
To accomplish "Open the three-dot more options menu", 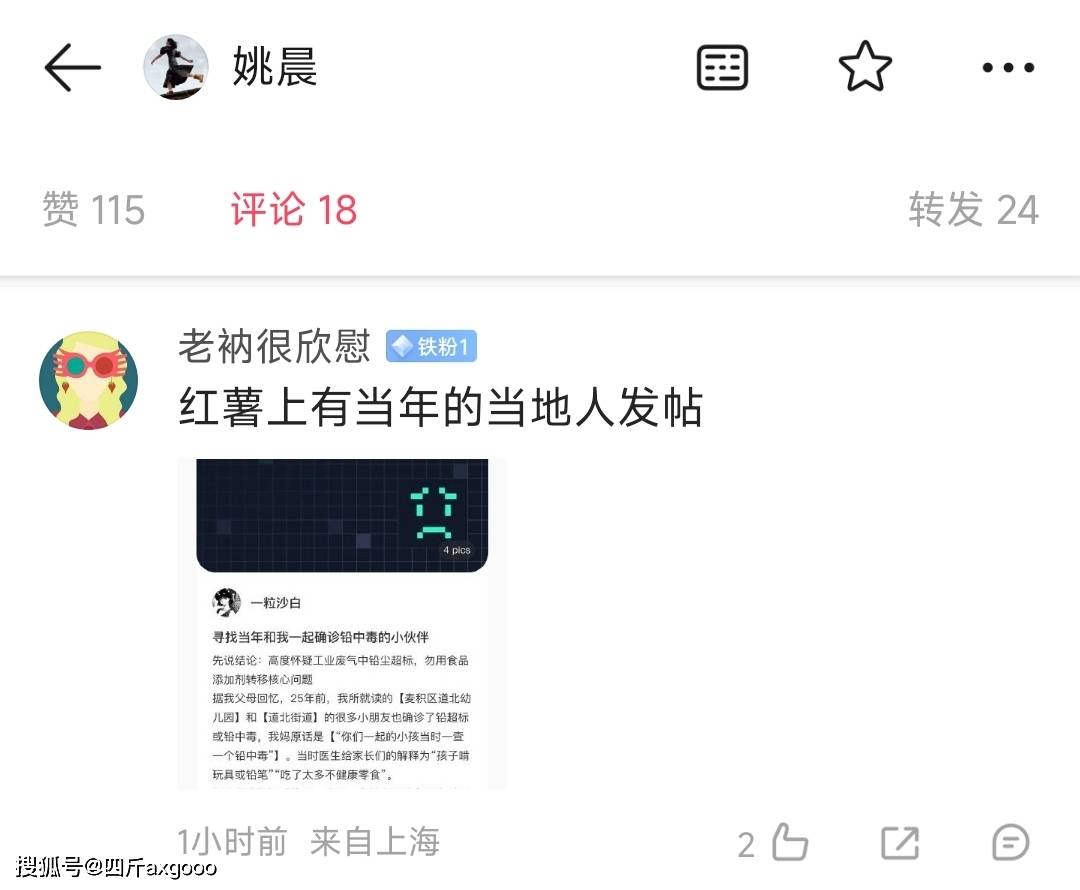I will [x=1008, y=68].
